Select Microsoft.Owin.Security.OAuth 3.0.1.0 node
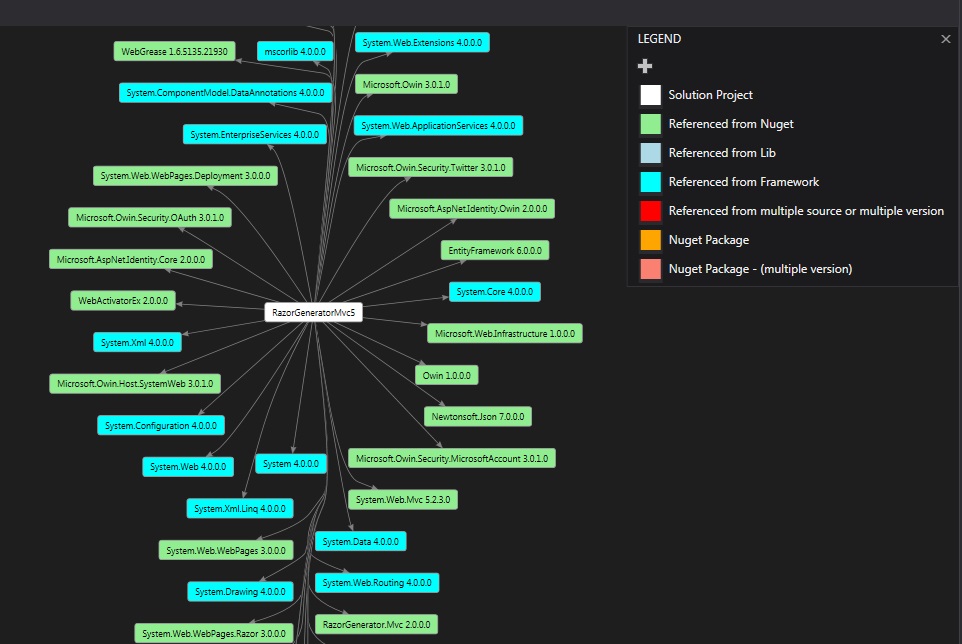Viewport: 962px width, 644px height. 150,217
